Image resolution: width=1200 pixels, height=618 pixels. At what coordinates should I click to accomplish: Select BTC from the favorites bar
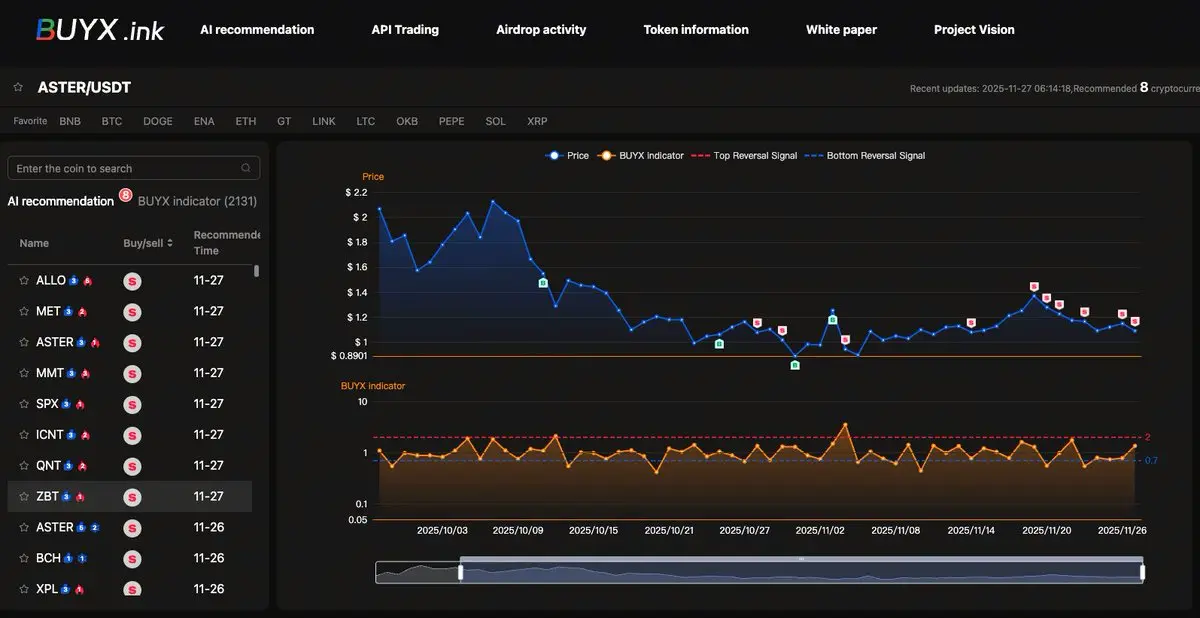112,121
